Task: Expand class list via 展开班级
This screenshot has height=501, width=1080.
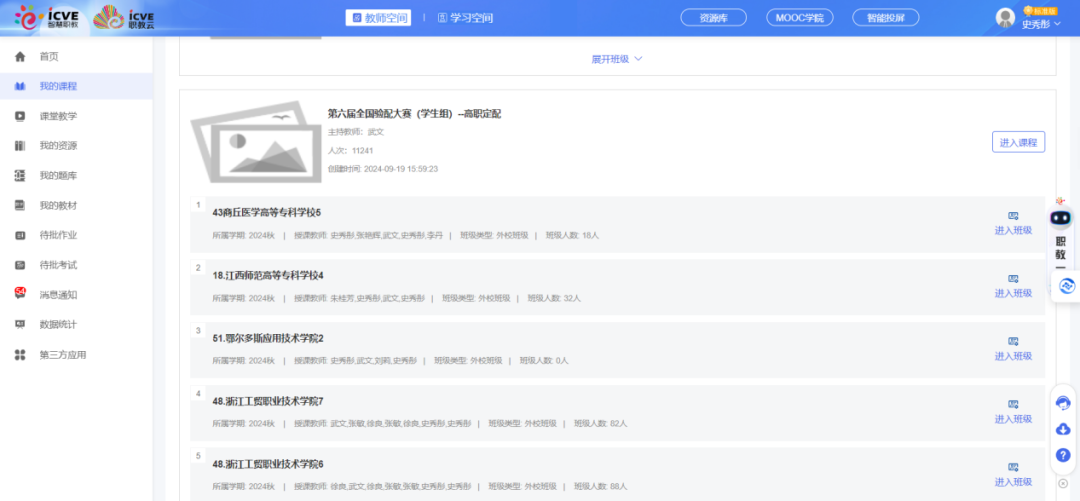Action: coord(617,59)
